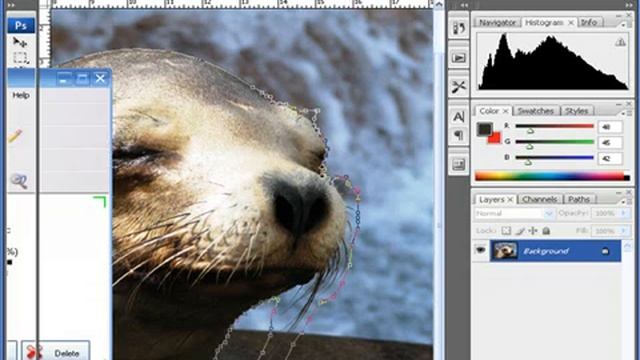
Task: Open the Layer Comps dock icon
Action: click(x=459, y=164)
